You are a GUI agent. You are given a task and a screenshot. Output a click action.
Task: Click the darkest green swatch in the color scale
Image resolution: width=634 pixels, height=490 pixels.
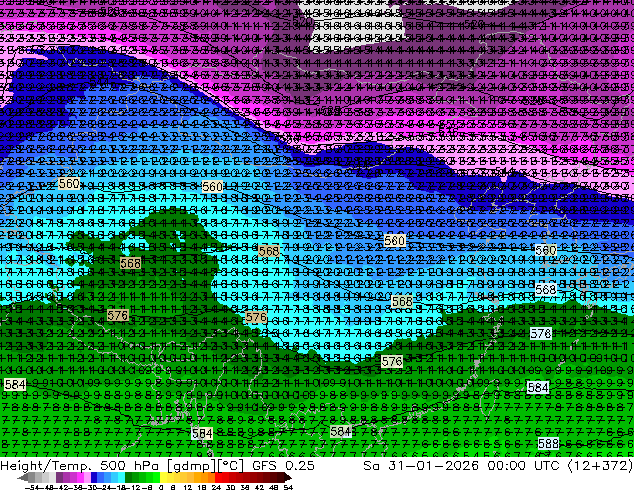coord(129,478)
